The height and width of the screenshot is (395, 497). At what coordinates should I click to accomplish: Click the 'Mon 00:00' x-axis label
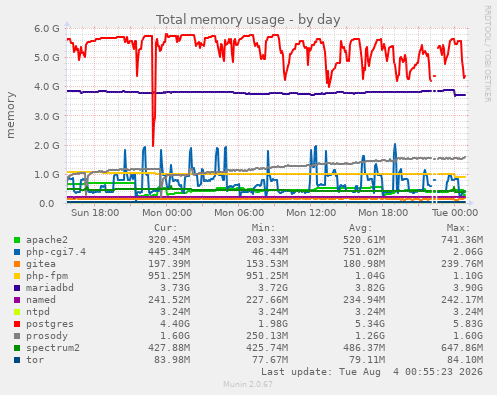point(167,213)
